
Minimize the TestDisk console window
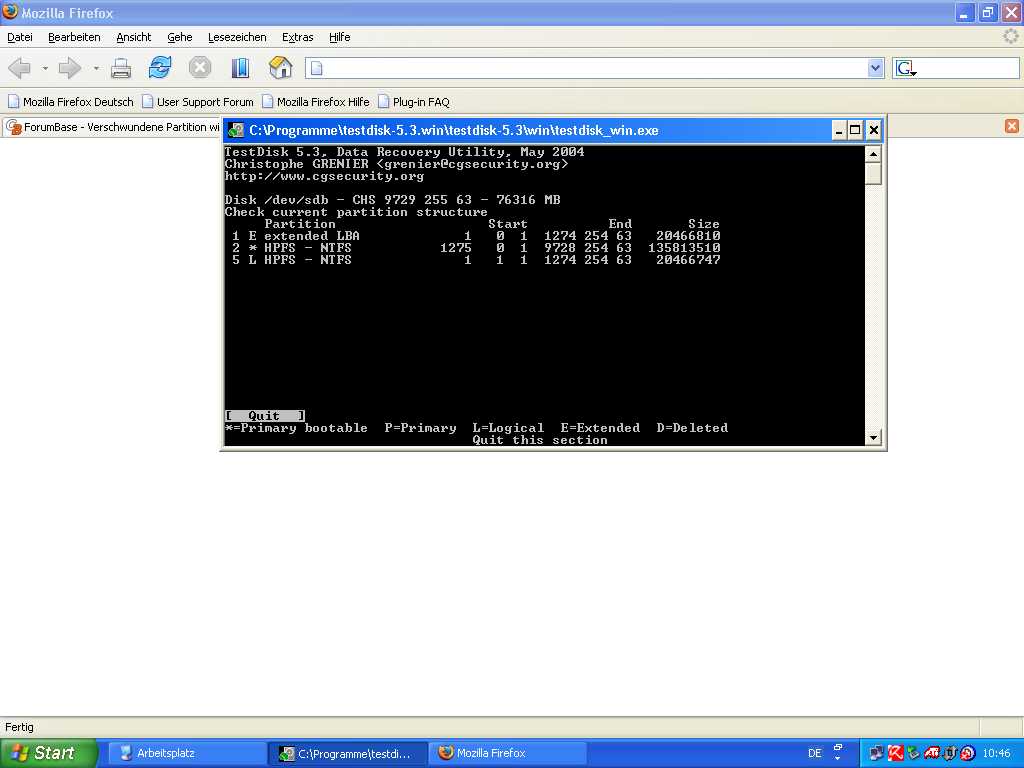[x=839, y=130]
